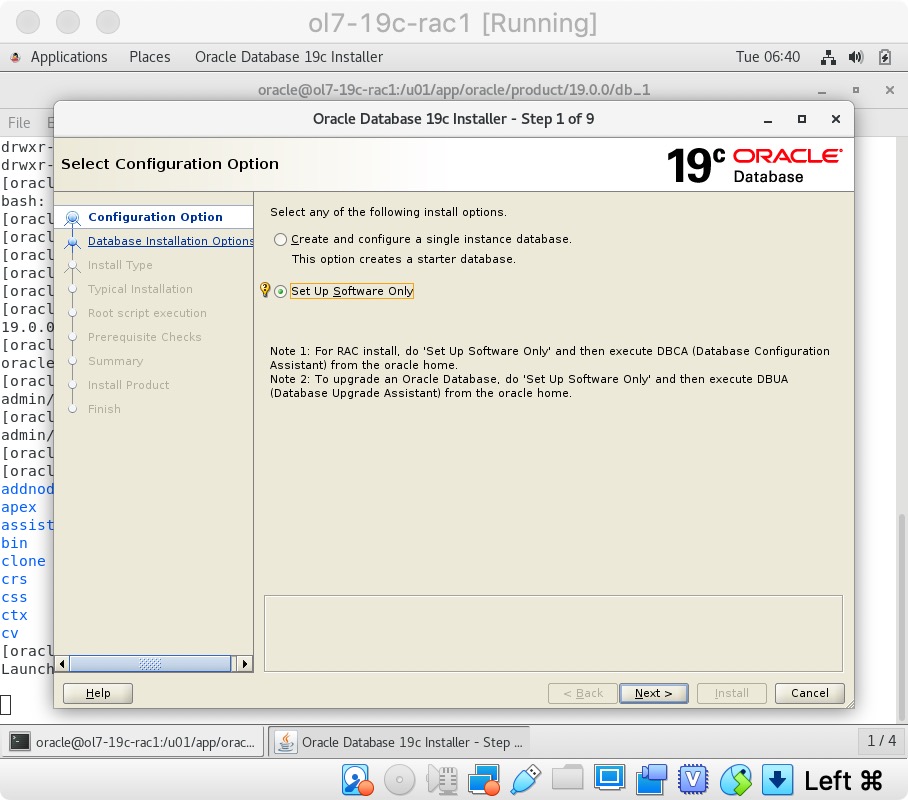Minimize the background terminal window

[822, 91]
